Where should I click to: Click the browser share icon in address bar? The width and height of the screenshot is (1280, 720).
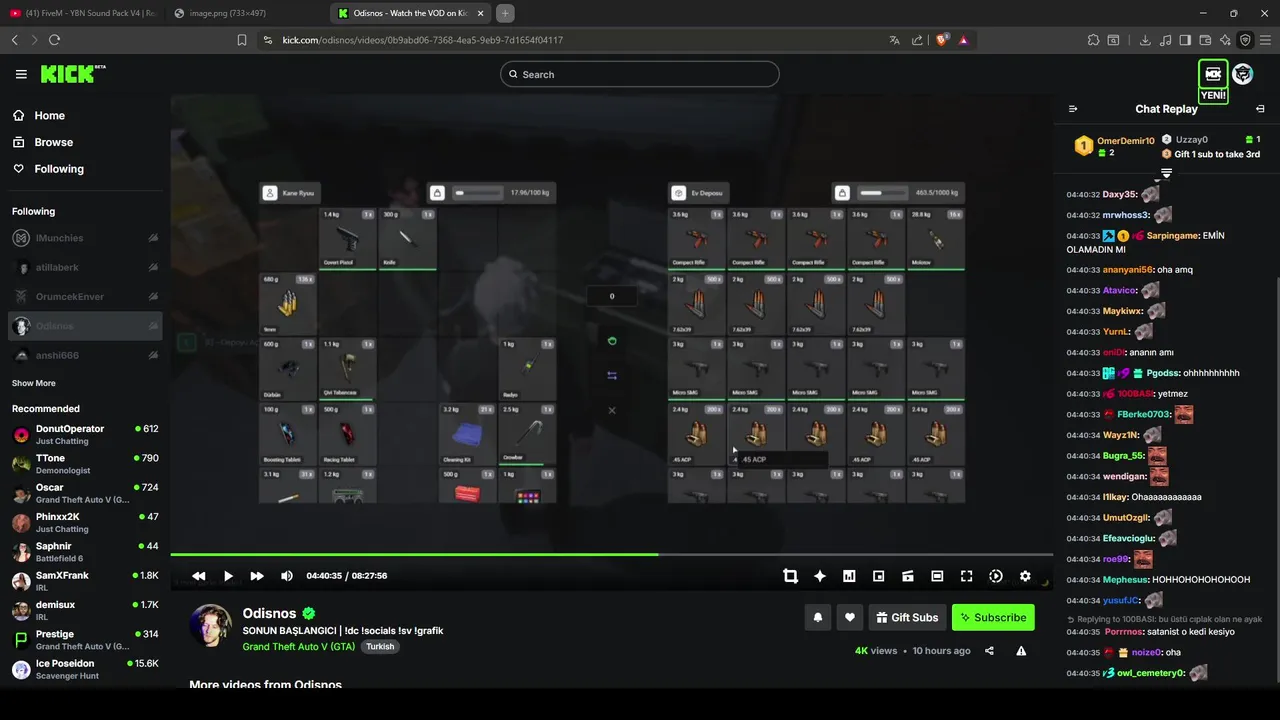[917, 40]
